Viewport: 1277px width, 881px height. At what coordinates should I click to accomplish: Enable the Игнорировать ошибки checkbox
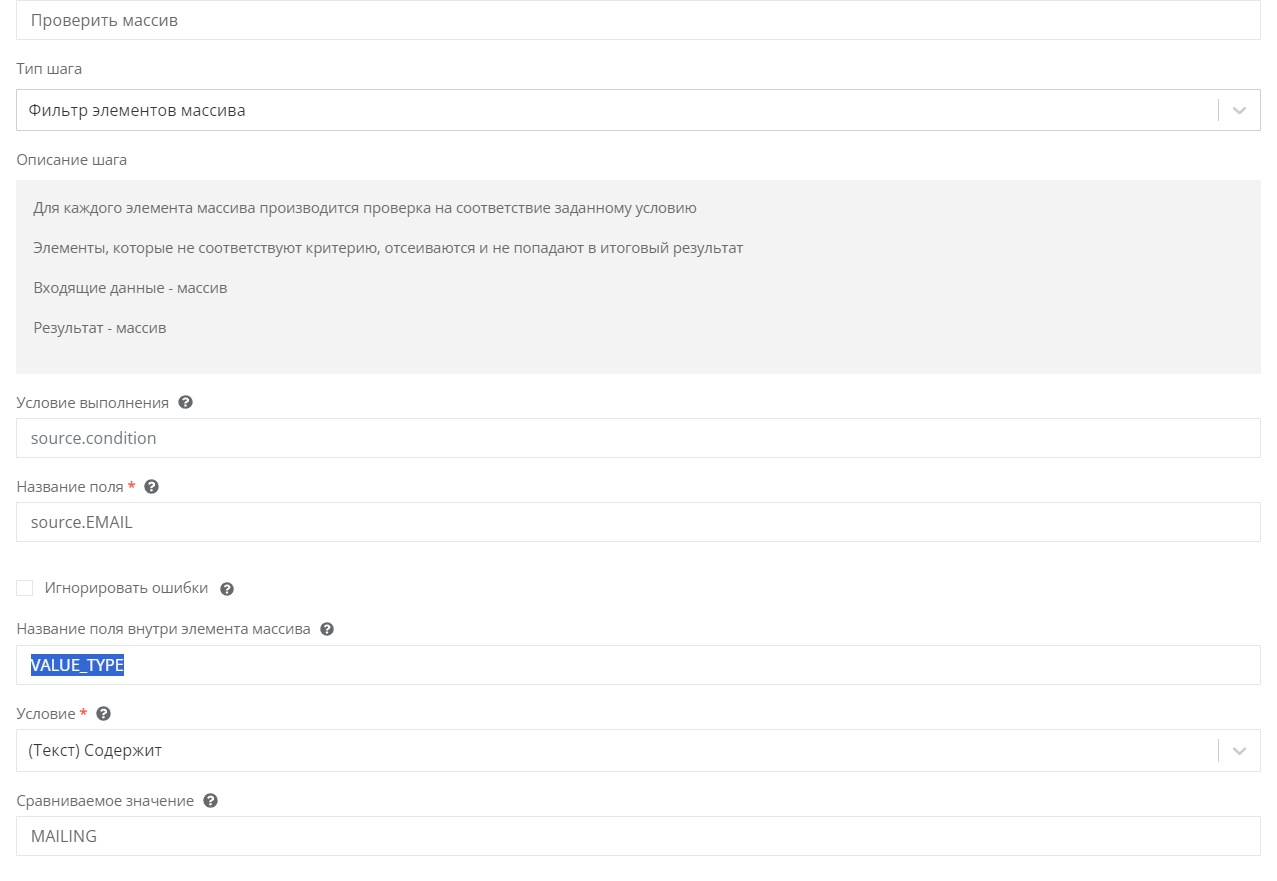coord(25,588)
